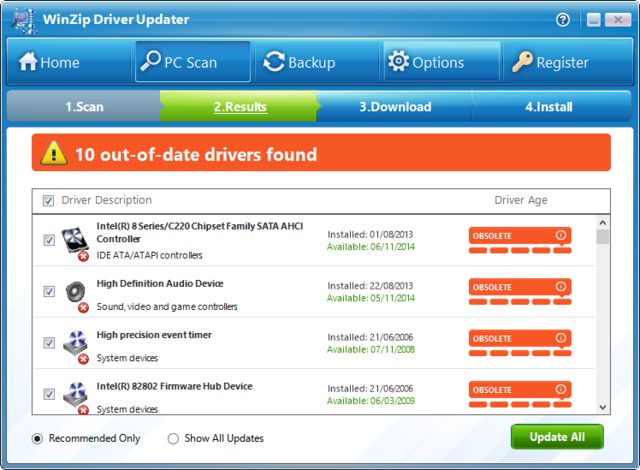
Task: Click the Options gear icon
Action: pos(398,61)
